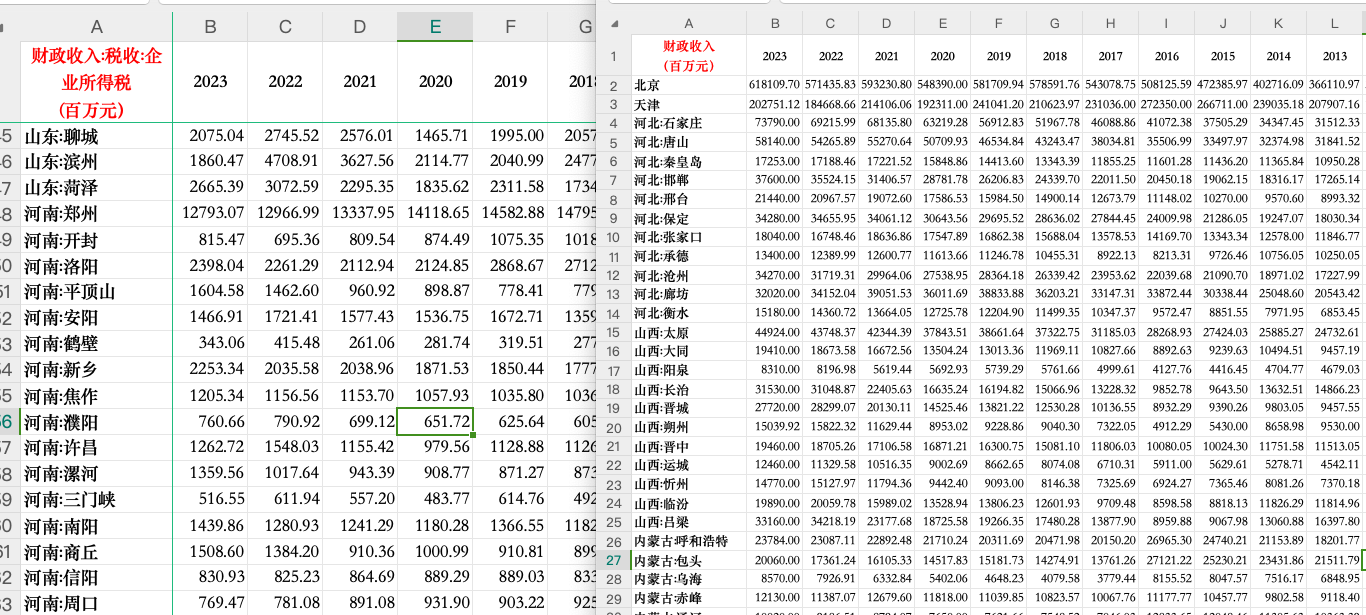Click the cell containing 12793.07

click(210, 214)
